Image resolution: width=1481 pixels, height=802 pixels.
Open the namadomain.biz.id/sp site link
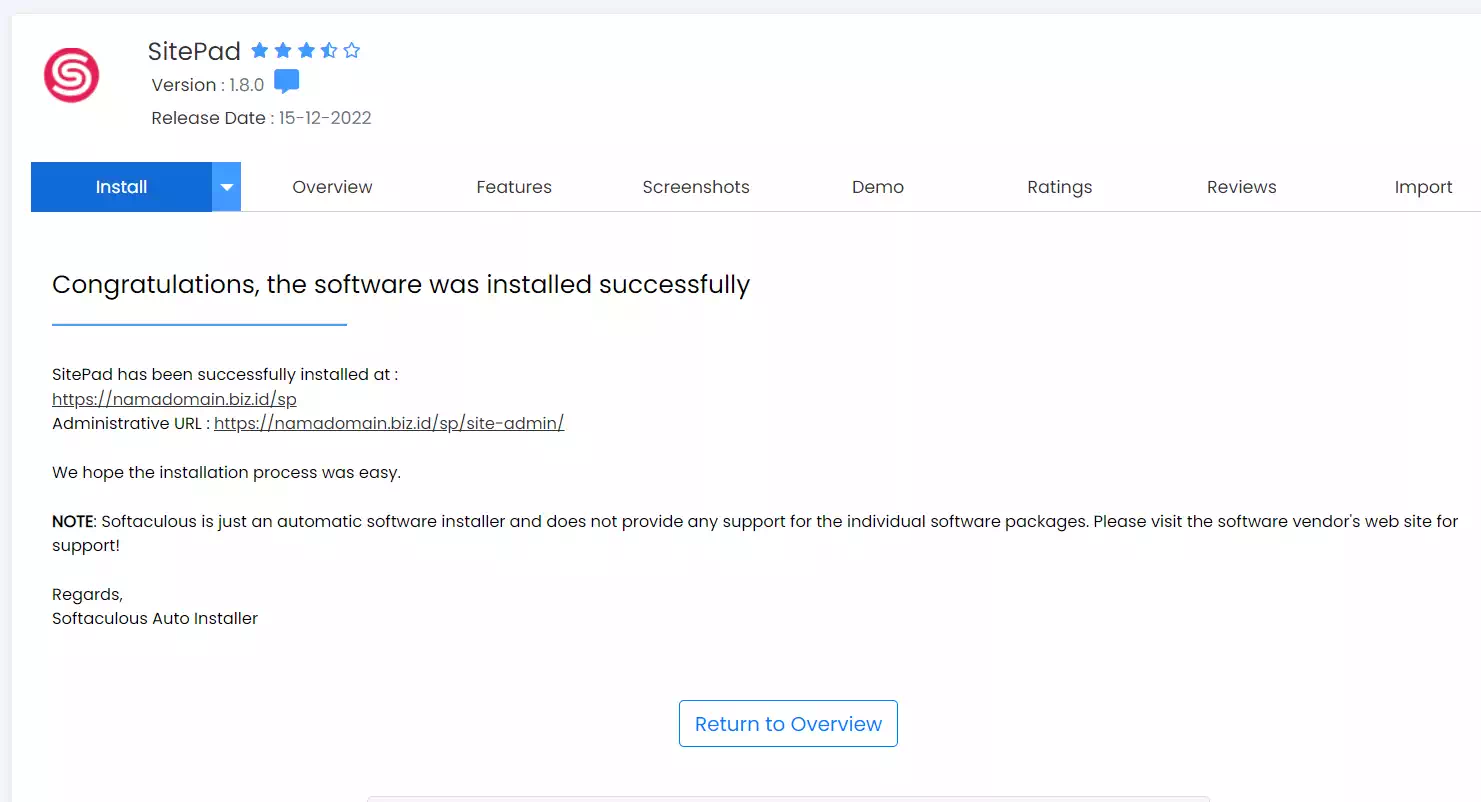[x=174, y=399]
